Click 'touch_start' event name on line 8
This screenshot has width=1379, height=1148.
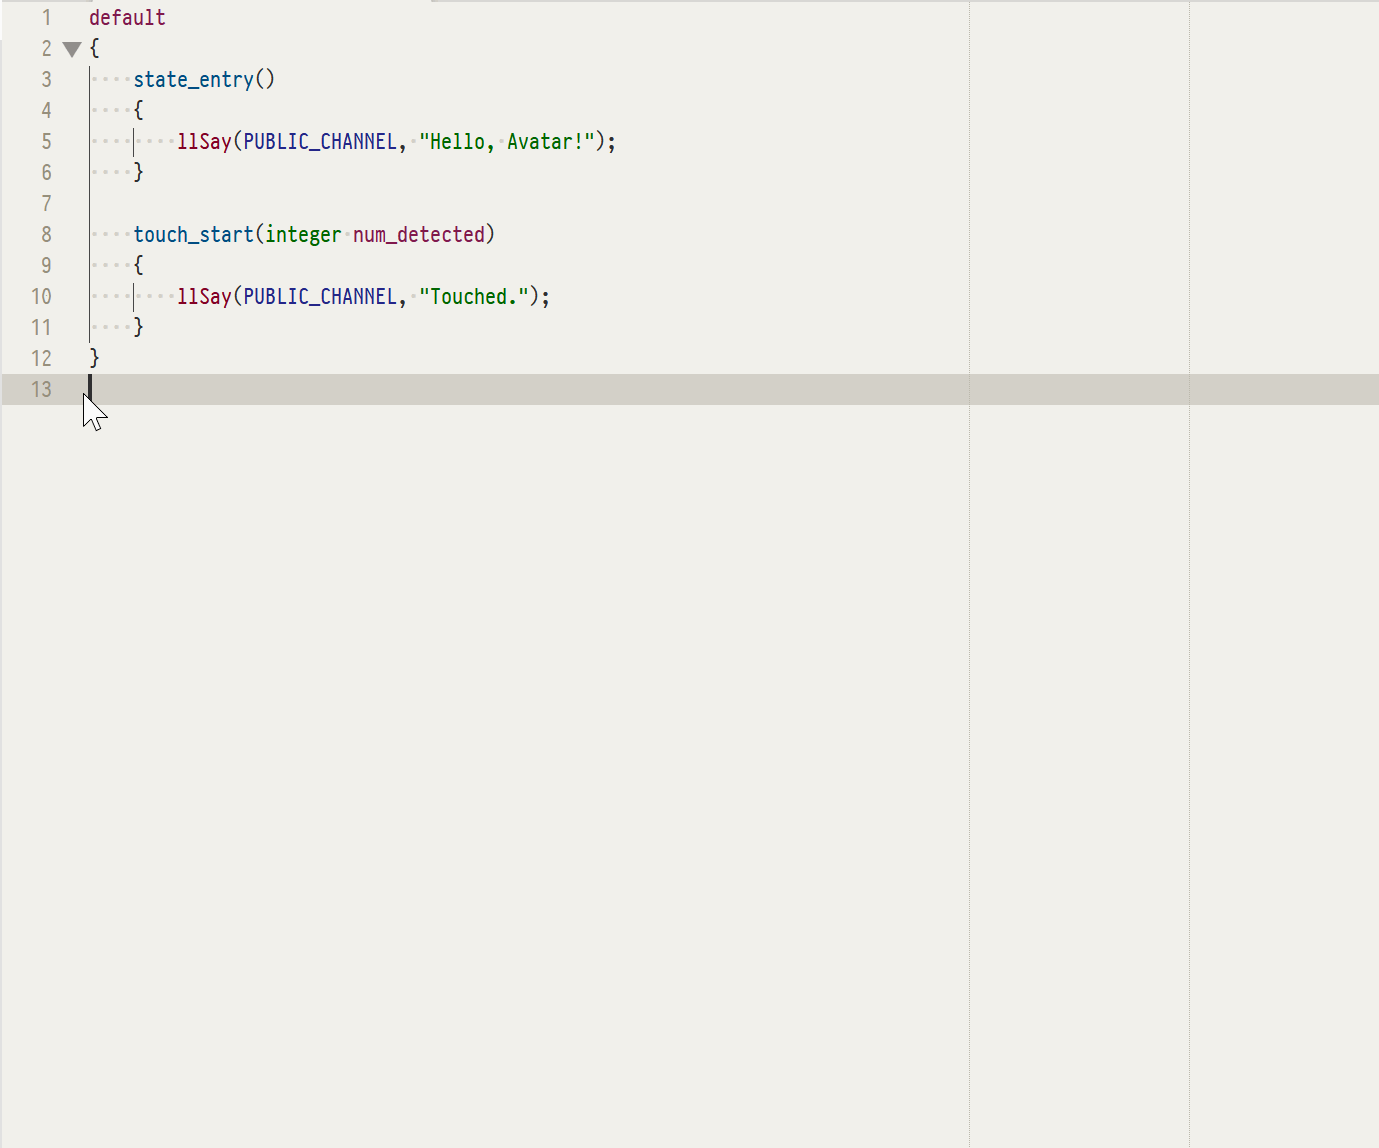193,235
